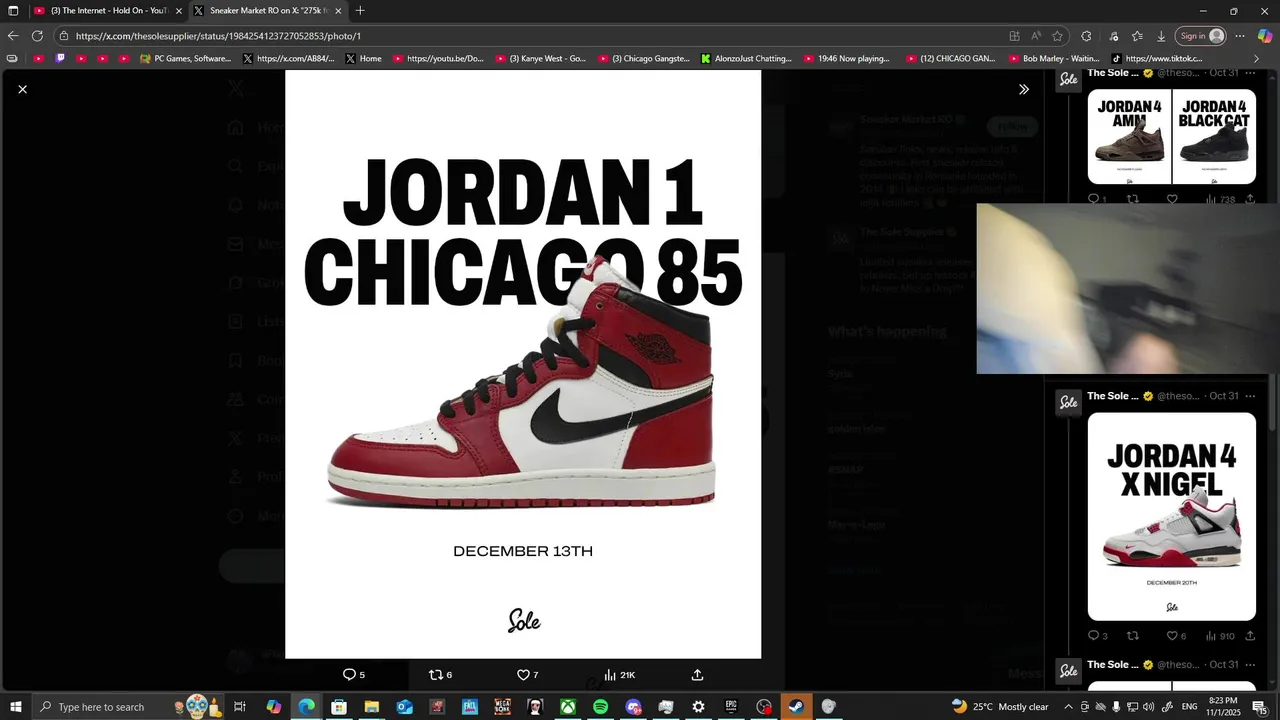Open the AlonzoJust Chatting bookmark

[x=746, y=58]
